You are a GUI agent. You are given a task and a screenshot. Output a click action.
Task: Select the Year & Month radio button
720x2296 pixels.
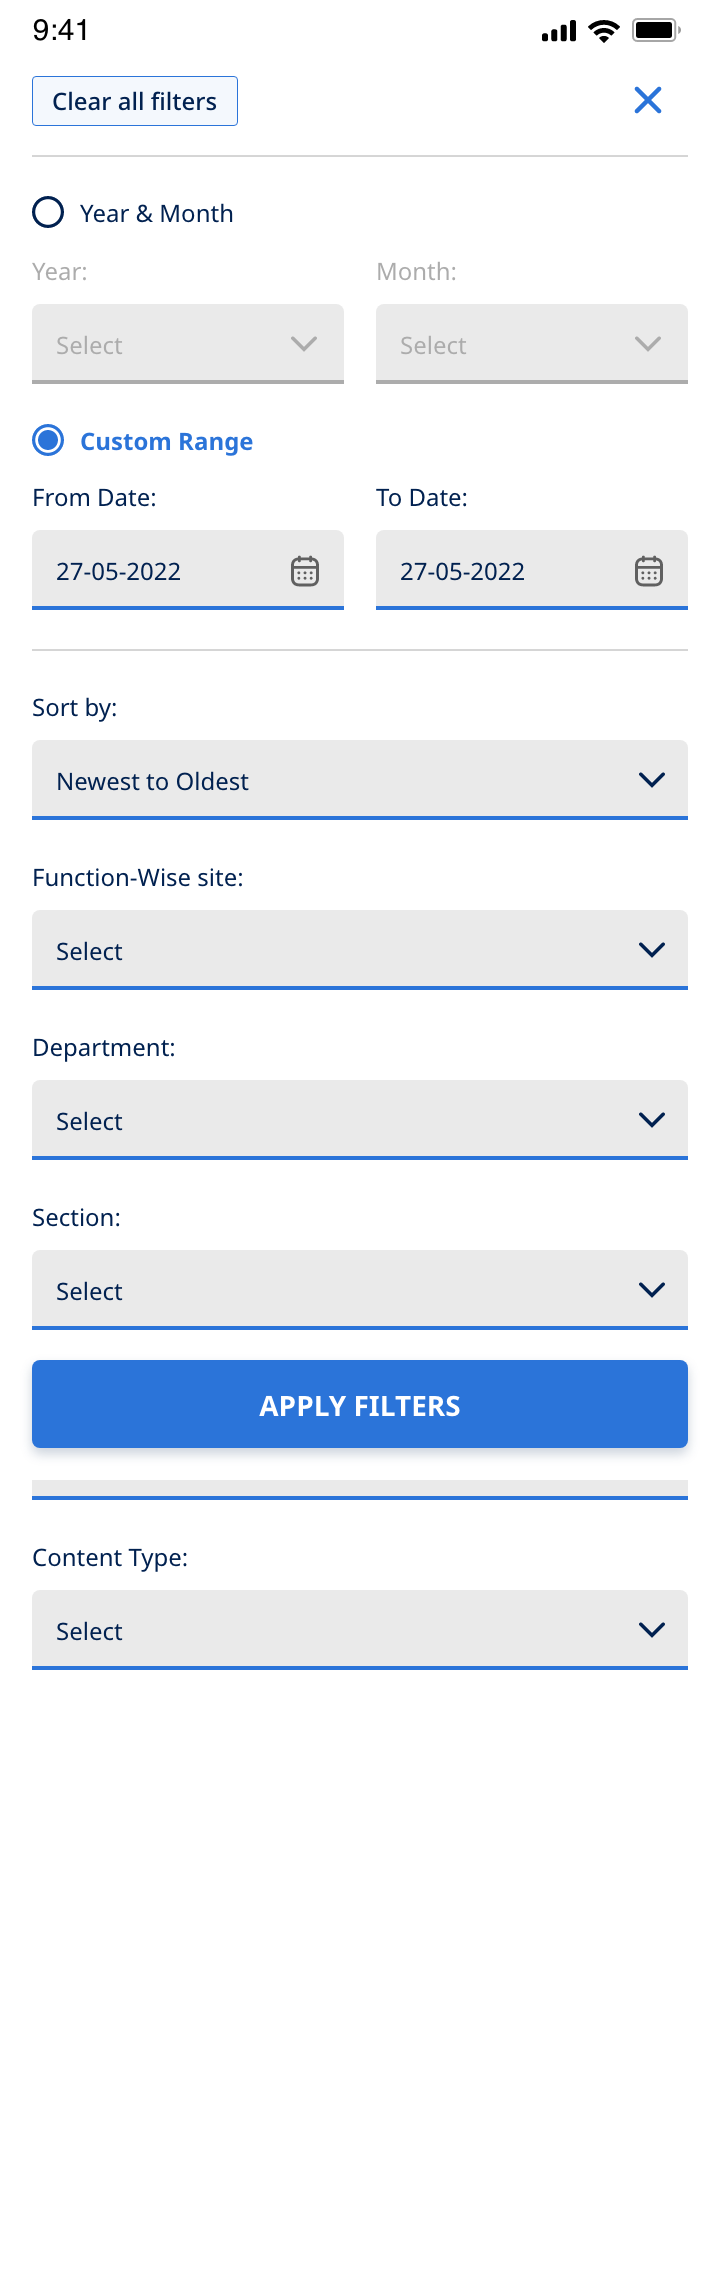(x=48, y=213)
